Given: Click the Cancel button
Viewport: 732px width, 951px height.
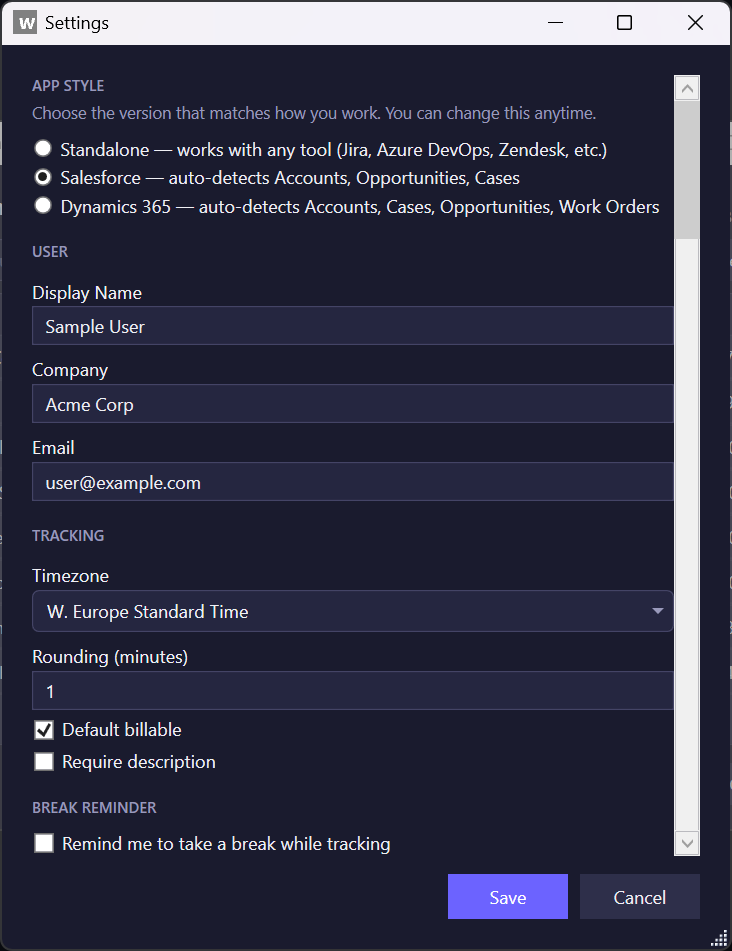Looking at the screenshot, I should (x=639, y=896).
